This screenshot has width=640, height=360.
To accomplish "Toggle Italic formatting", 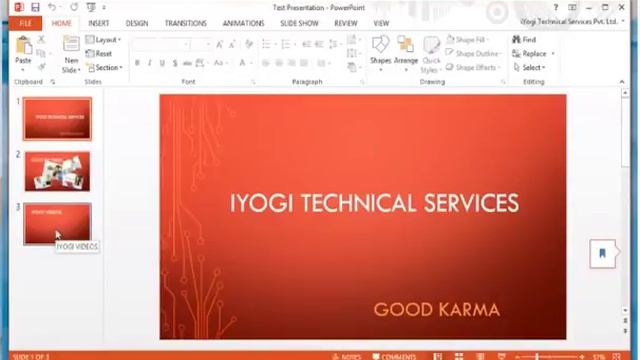I will click(150, 63).
